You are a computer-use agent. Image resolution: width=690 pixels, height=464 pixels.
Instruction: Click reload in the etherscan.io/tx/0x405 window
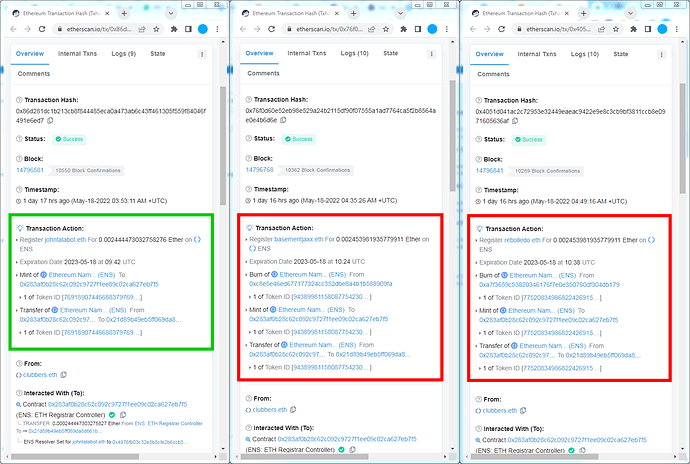click(x=501, y=29)
